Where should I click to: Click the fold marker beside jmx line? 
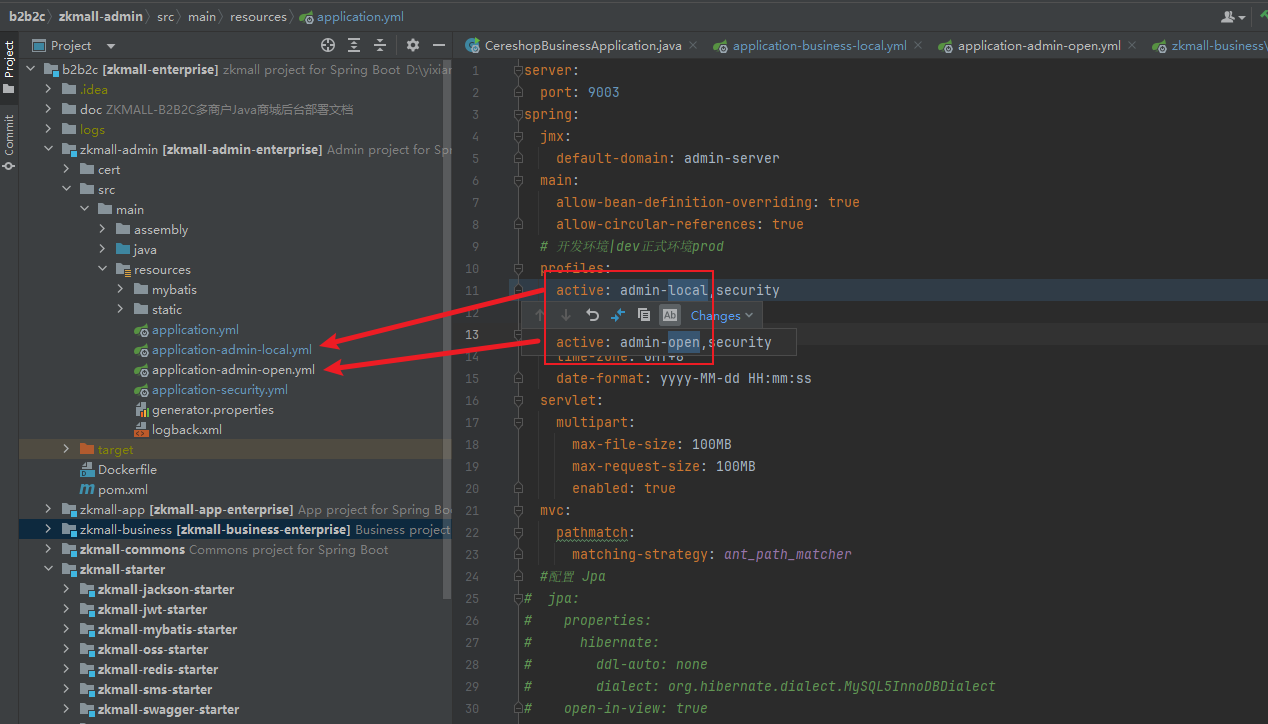coord(518,136)
